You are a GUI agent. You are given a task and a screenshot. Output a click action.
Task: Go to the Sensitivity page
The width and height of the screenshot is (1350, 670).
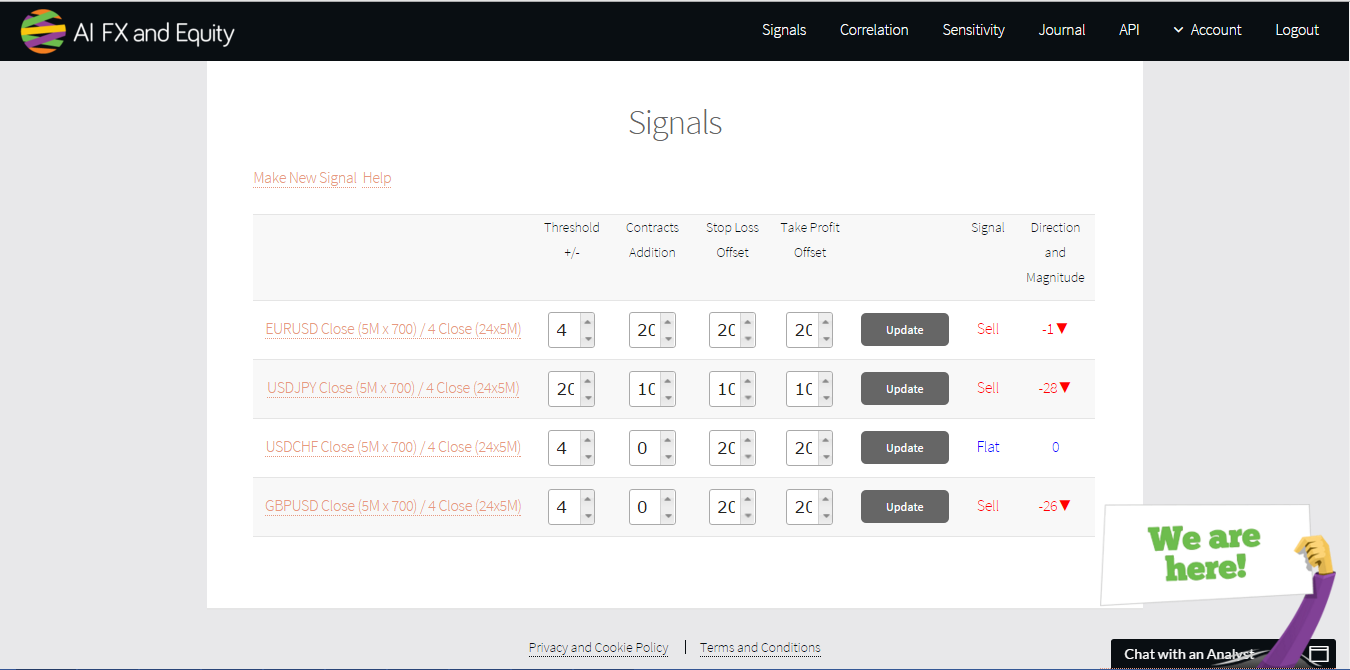[973, 30]
